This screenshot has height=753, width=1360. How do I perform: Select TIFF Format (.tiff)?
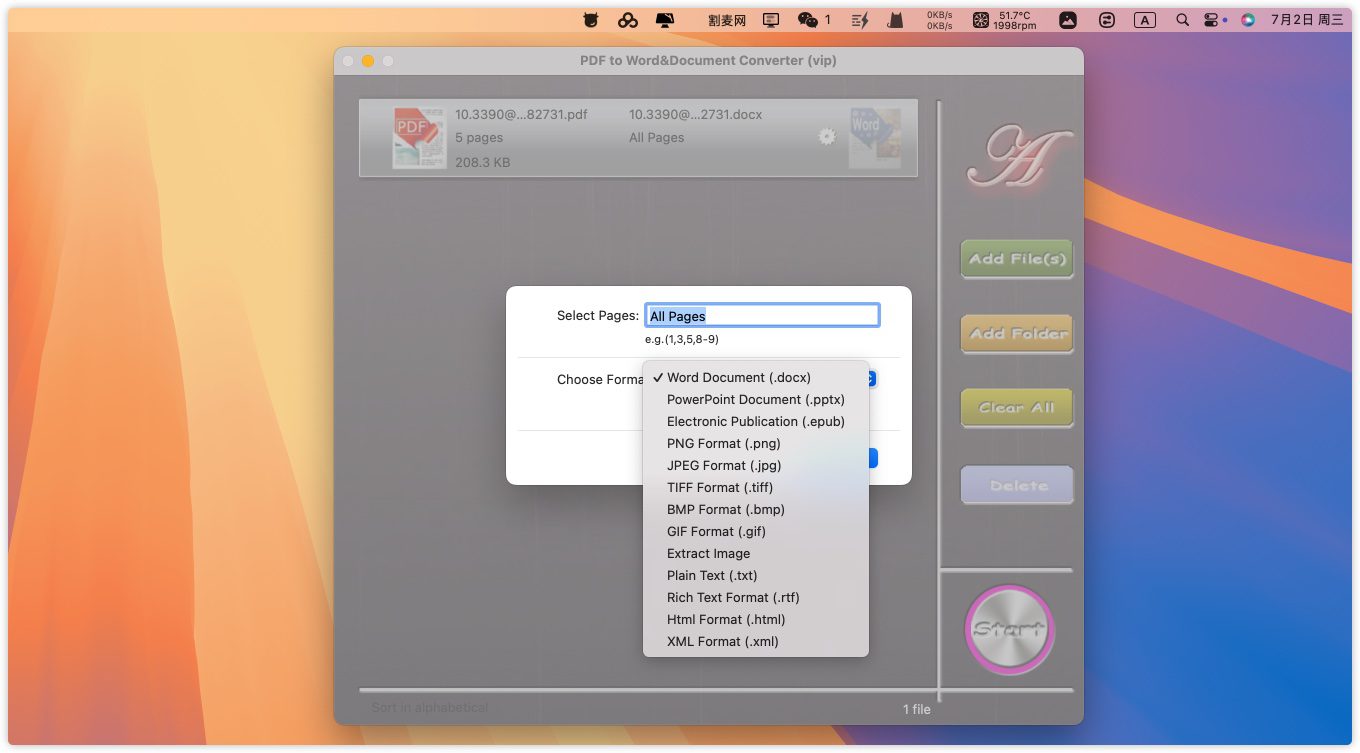pos(756,488)
